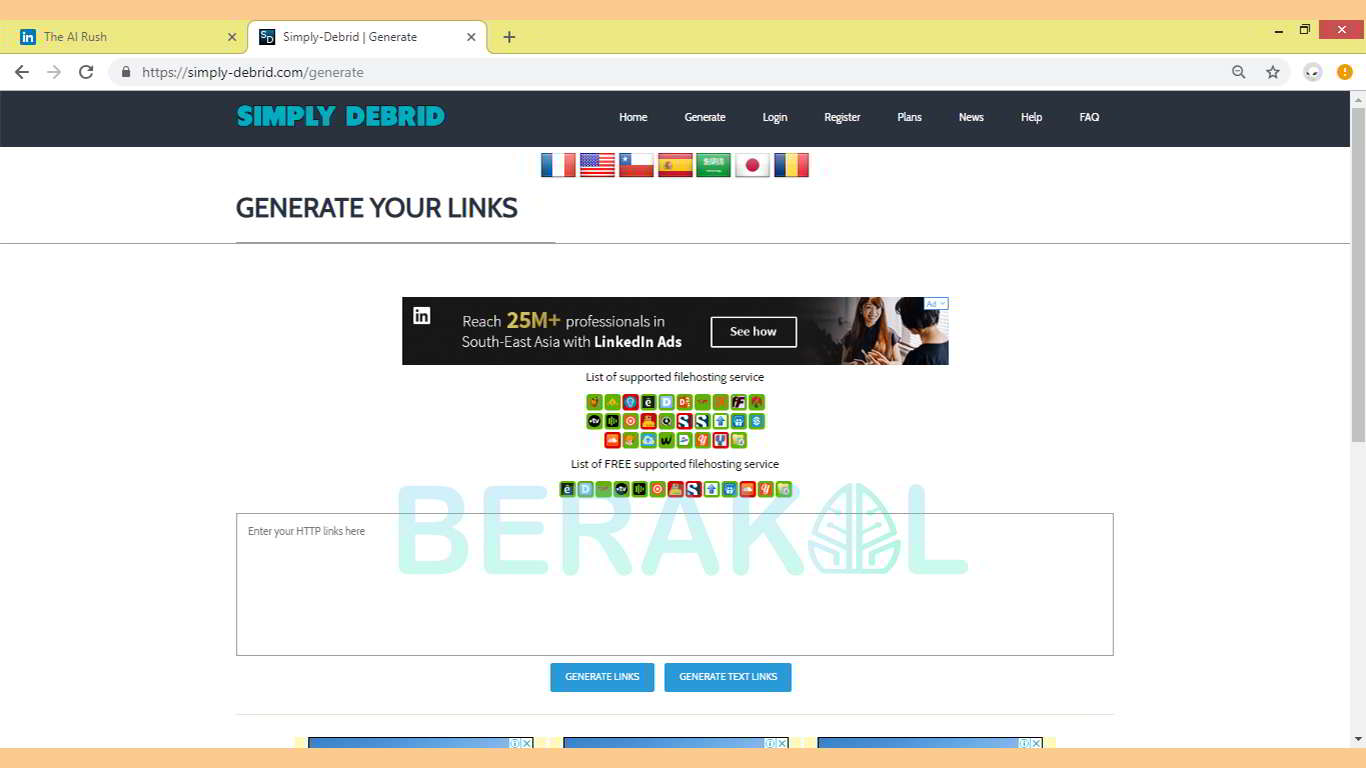Switch to the Saudi Arabia flag language
1366x768 pixels.
(x=714, y=165)
